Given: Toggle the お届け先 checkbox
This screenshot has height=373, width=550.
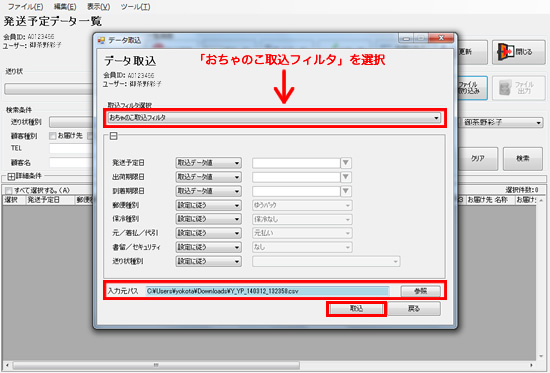Looking at the screenshot, I should 53,136.
